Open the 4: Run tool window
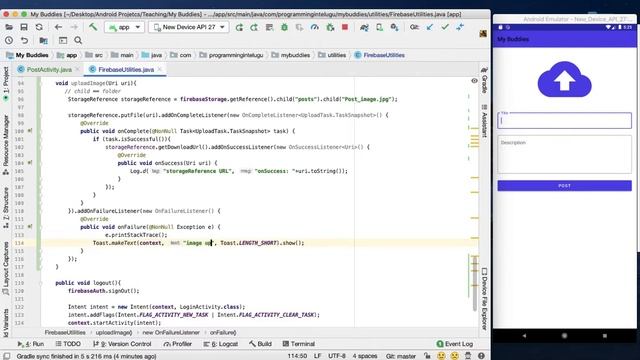Screen dimensions: 640x360 [31, 344]
